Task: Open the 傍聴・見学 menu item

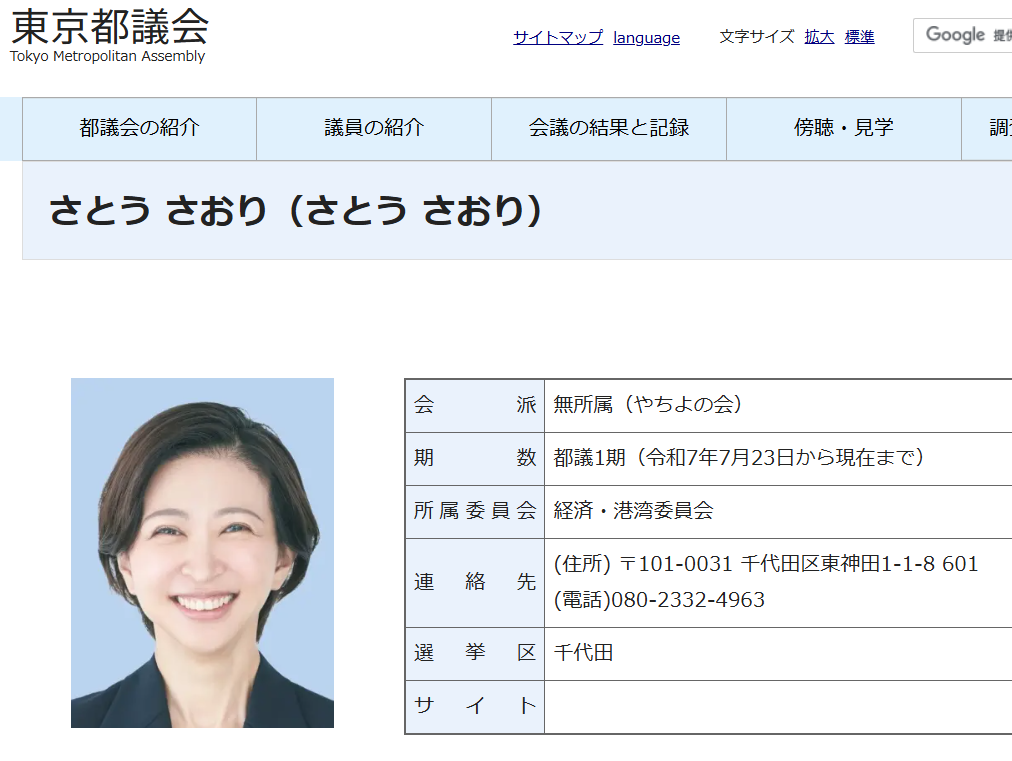Action: [x=844, y=128]
